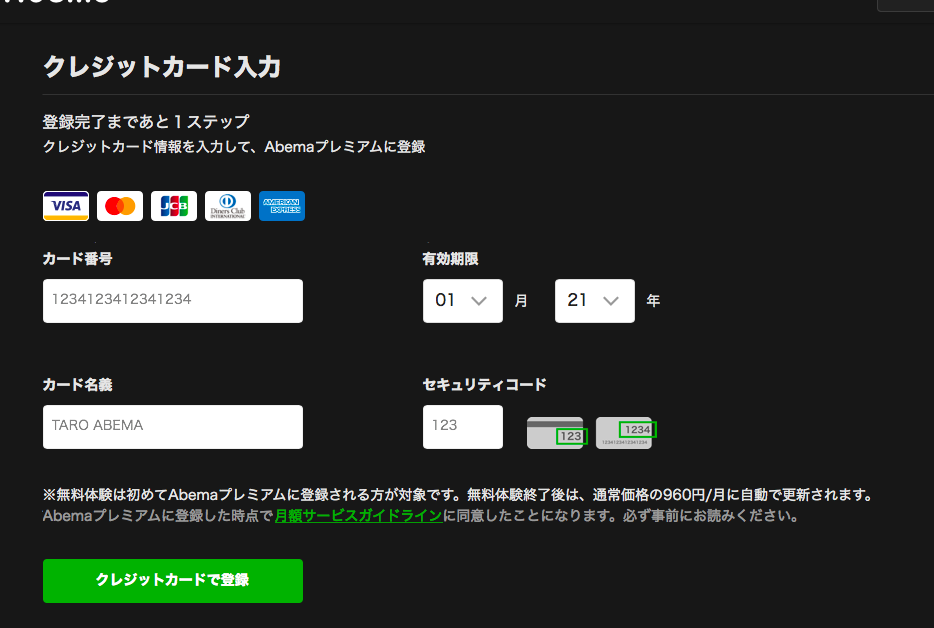The height and width of the screenshot is (628, 934).
Task: Click the 登録完了まであと1ステップ text
Action: 146,122
